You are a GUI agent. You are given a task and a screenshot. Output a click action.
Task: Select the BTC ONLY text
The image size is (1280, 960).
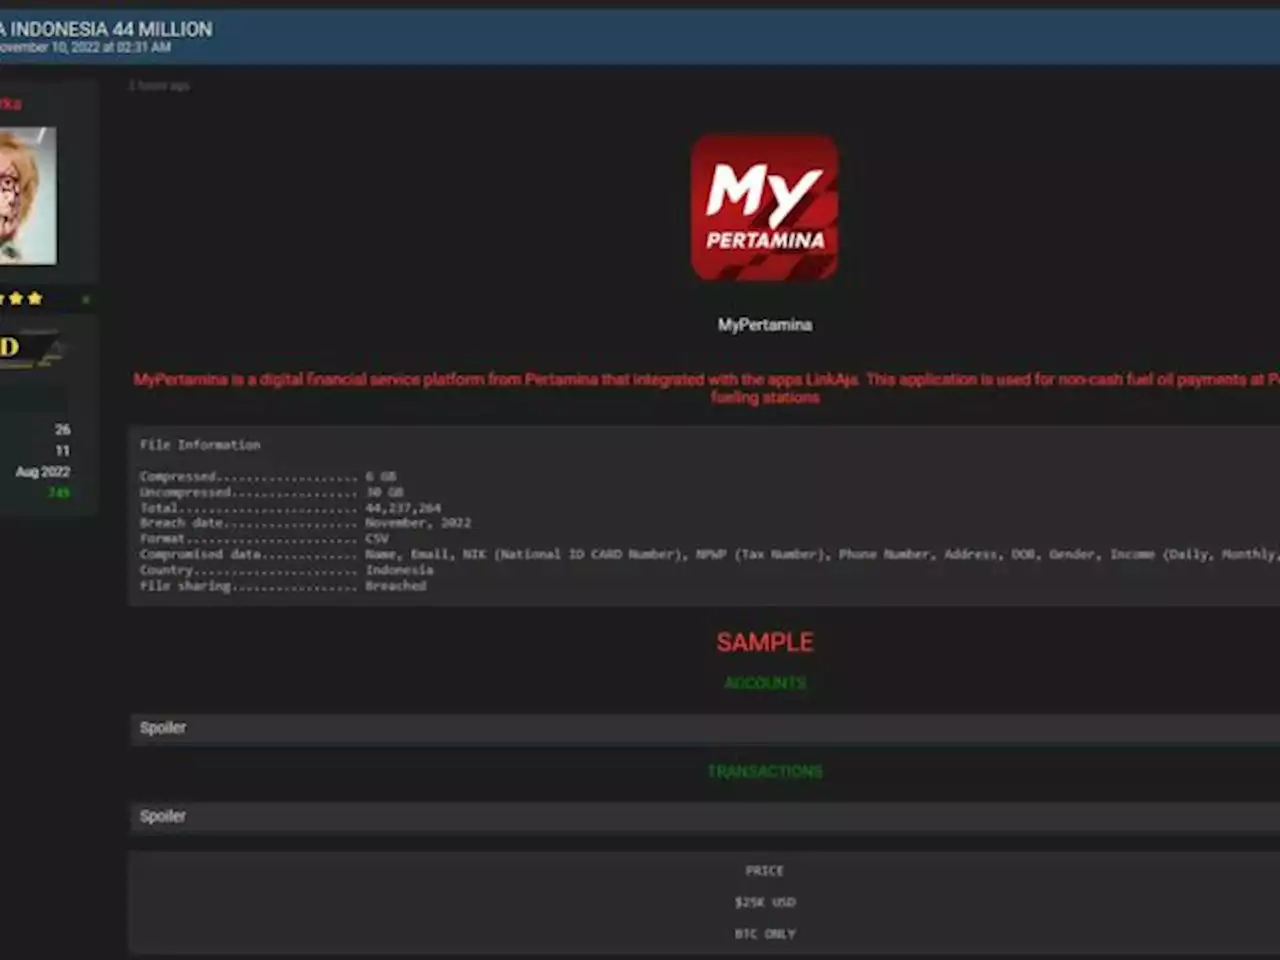point(765,934)
